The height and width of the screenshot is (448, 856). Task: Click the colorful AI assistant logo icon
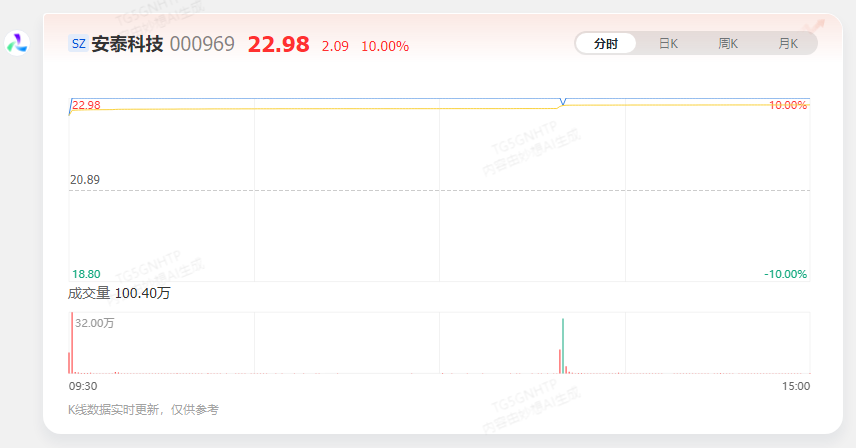pos(18,43)
